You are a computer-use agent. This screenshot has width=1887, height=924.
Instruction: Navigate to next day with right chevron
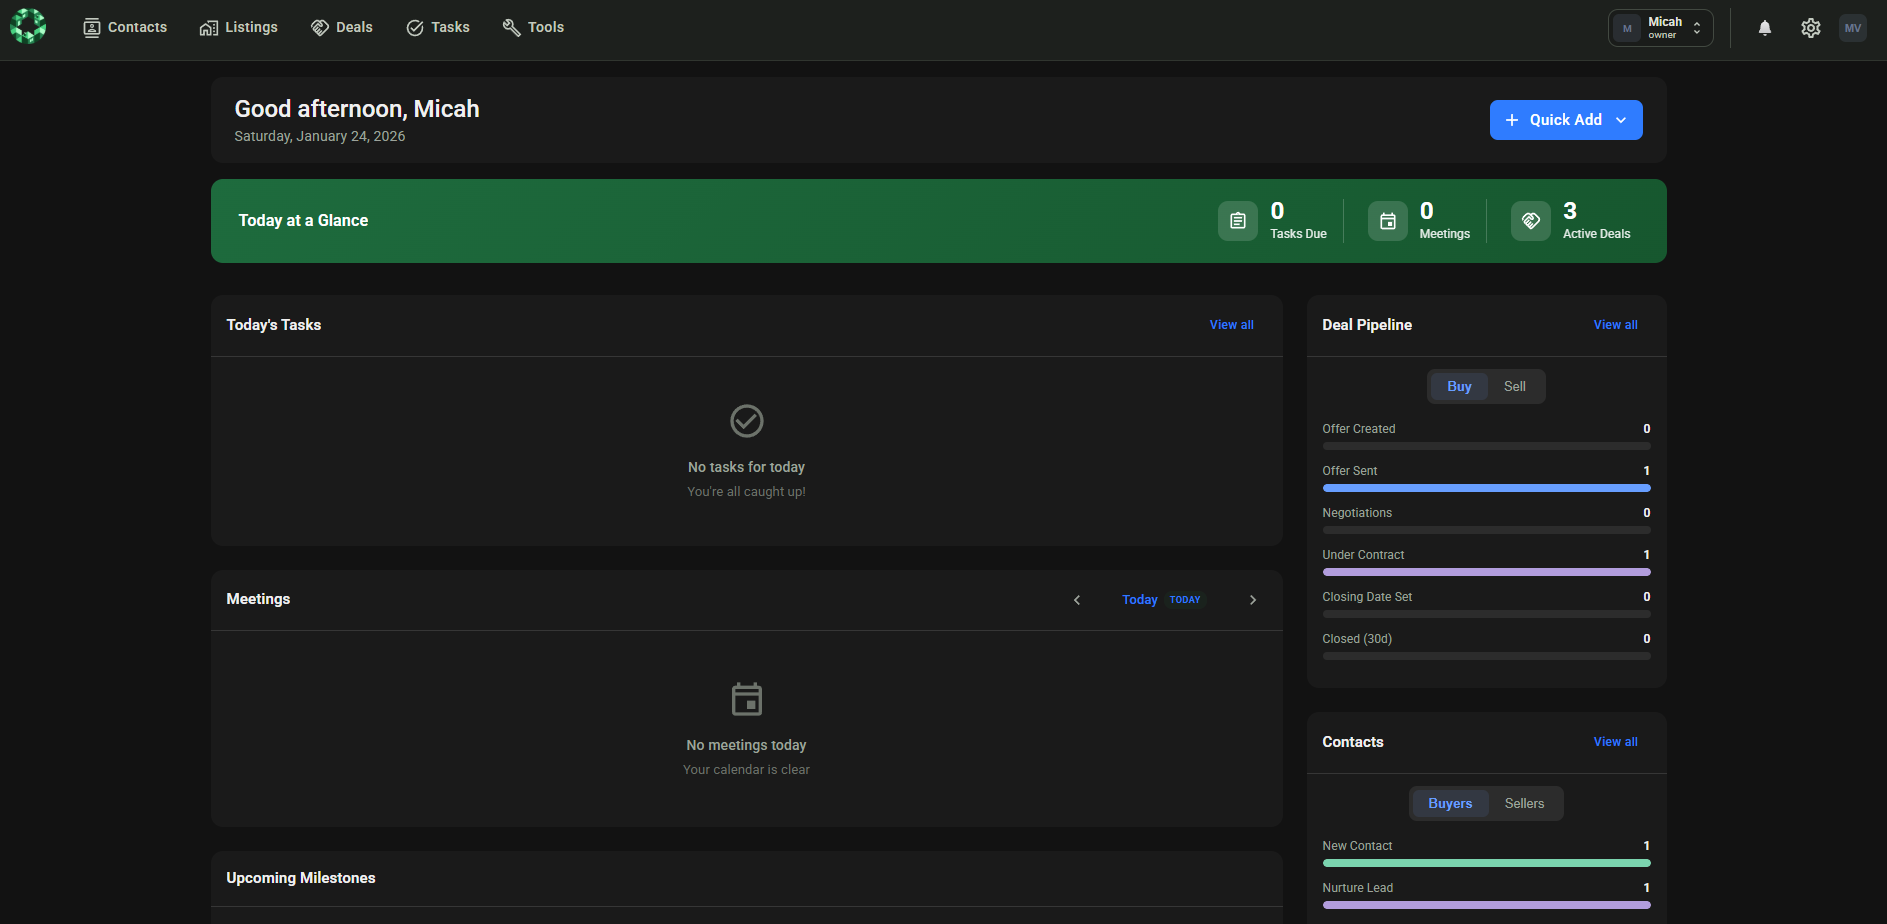(1253, 600)
